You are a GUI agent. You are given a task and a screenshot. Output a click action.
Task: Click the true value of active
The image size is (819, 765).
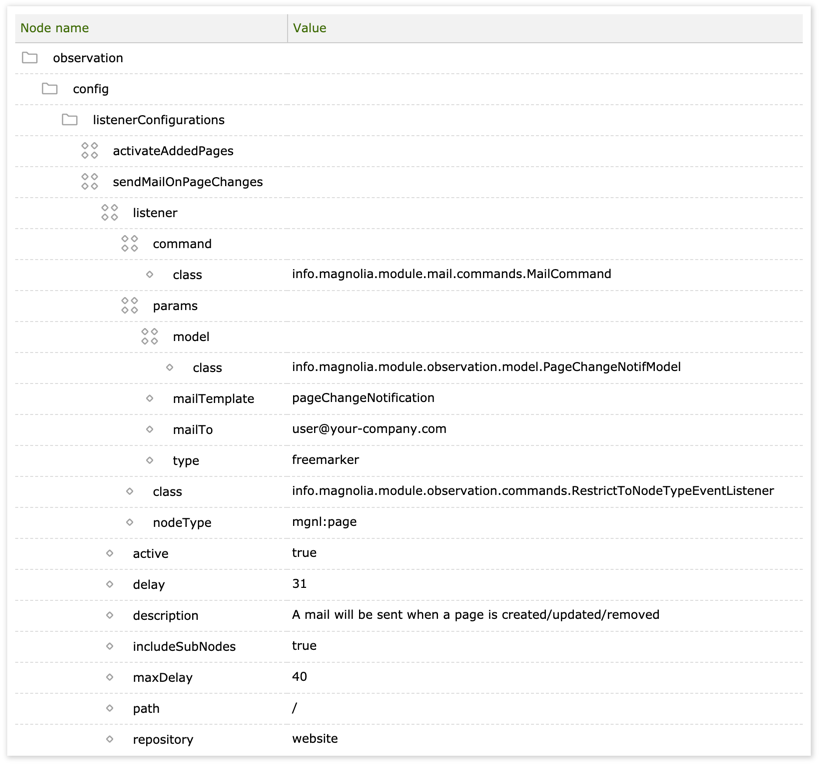pos(304,552)
